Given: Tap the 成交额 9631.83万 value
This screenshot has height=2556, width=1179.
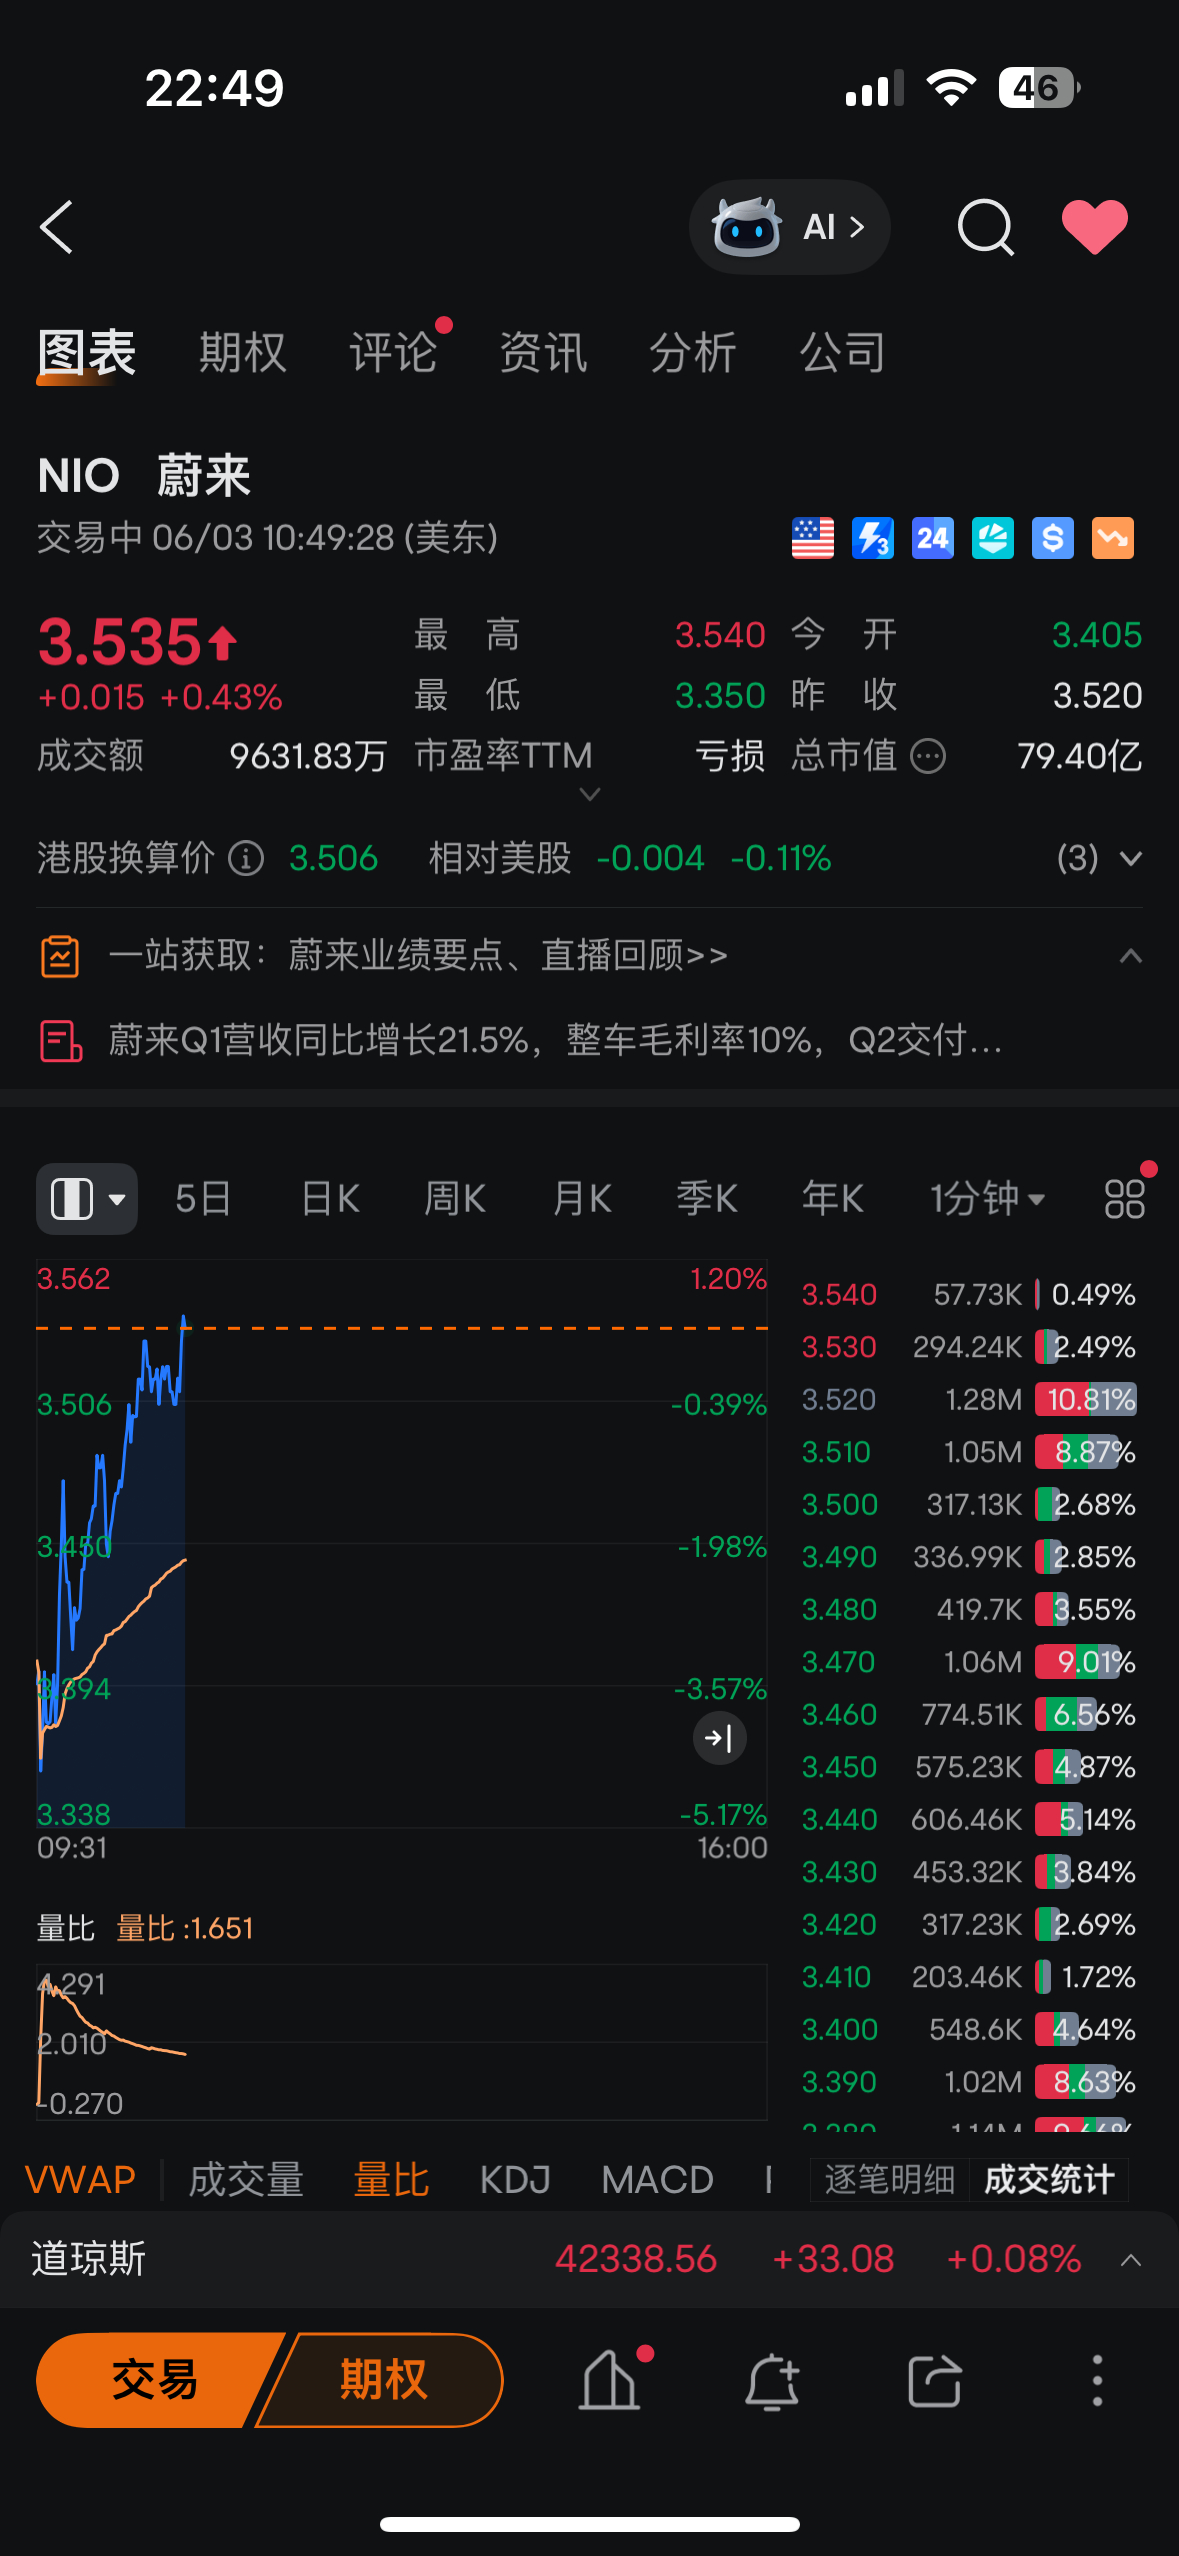Looking at the screenshot, I should pos(308,756).
